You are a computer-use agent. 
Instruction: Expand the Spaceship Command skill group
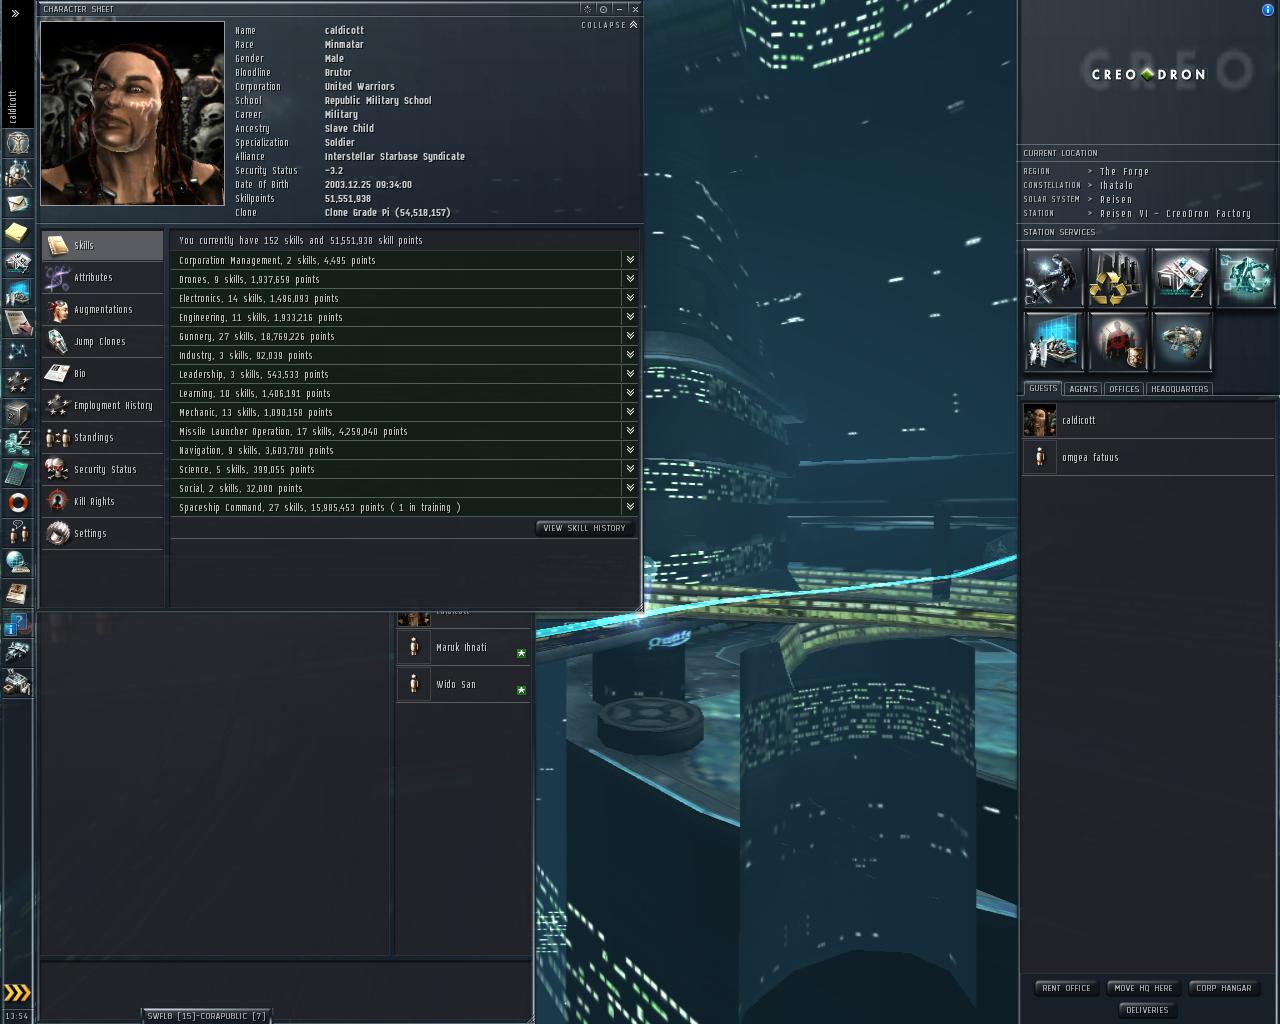[630, 507]
